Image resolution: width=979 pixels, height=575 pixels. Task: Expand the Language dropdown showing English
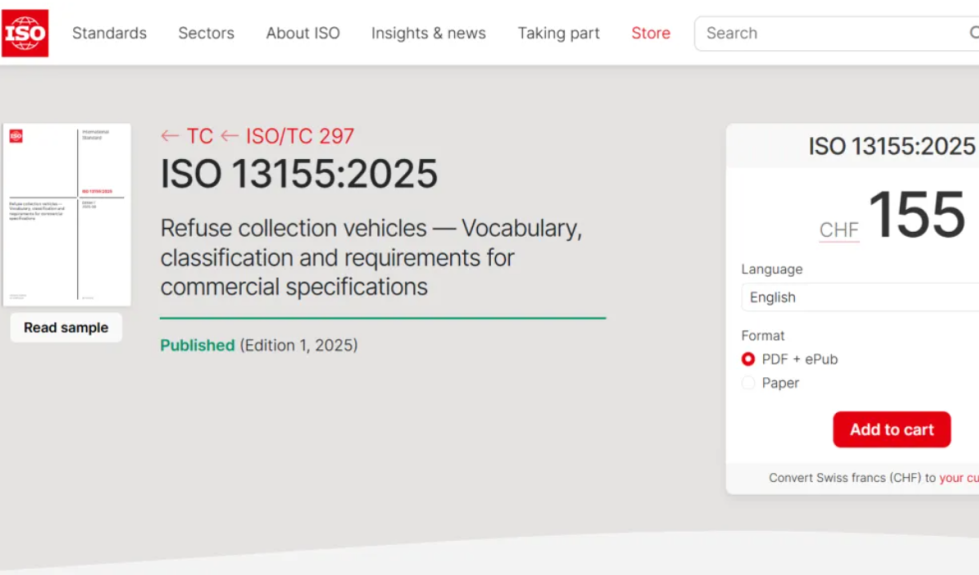pyautogui.click(x=860, y=297)
